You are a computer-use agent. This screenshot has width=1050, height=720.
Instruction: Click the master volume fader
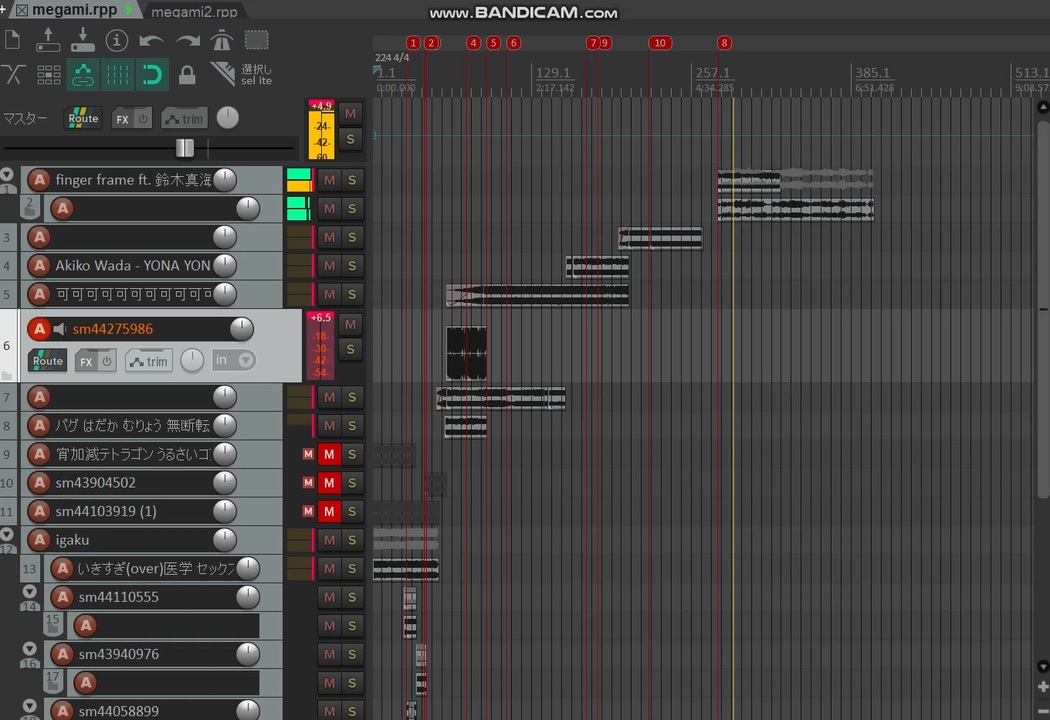click(x=184, y=148)
